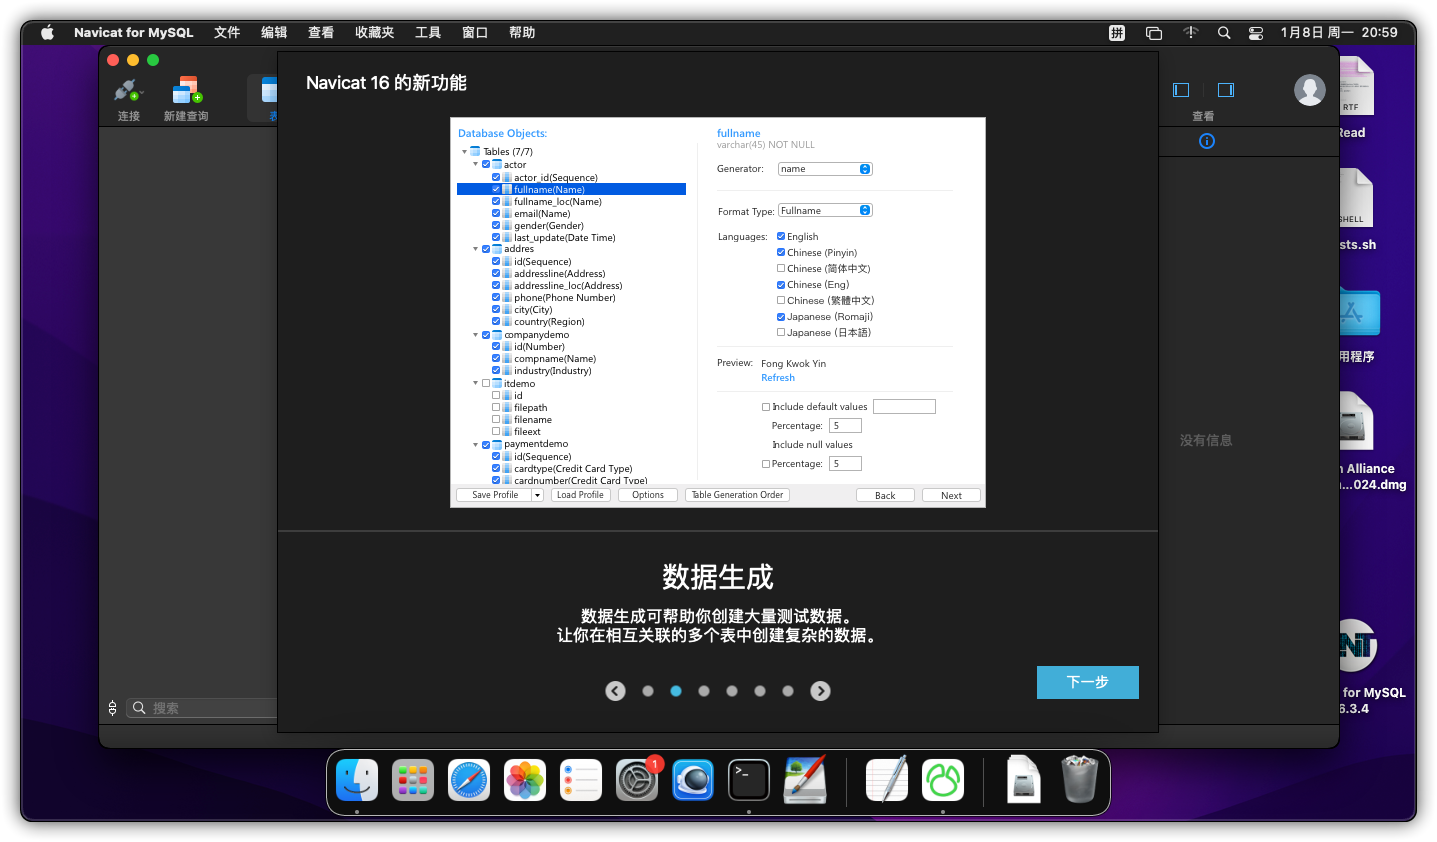Click the menu bar date and time

tap(1339, 32)
